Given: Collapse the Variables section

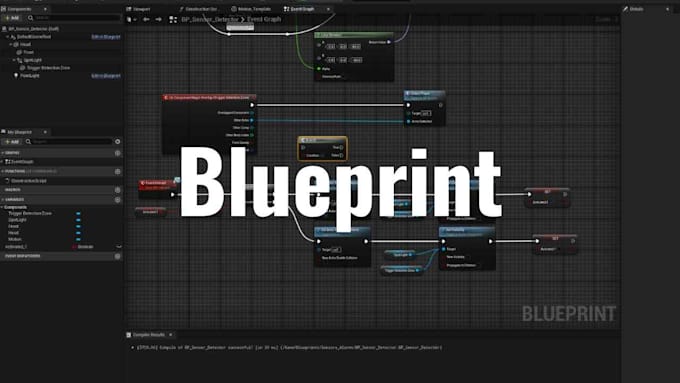Looking at the screenshot, I should click(3, 200).
